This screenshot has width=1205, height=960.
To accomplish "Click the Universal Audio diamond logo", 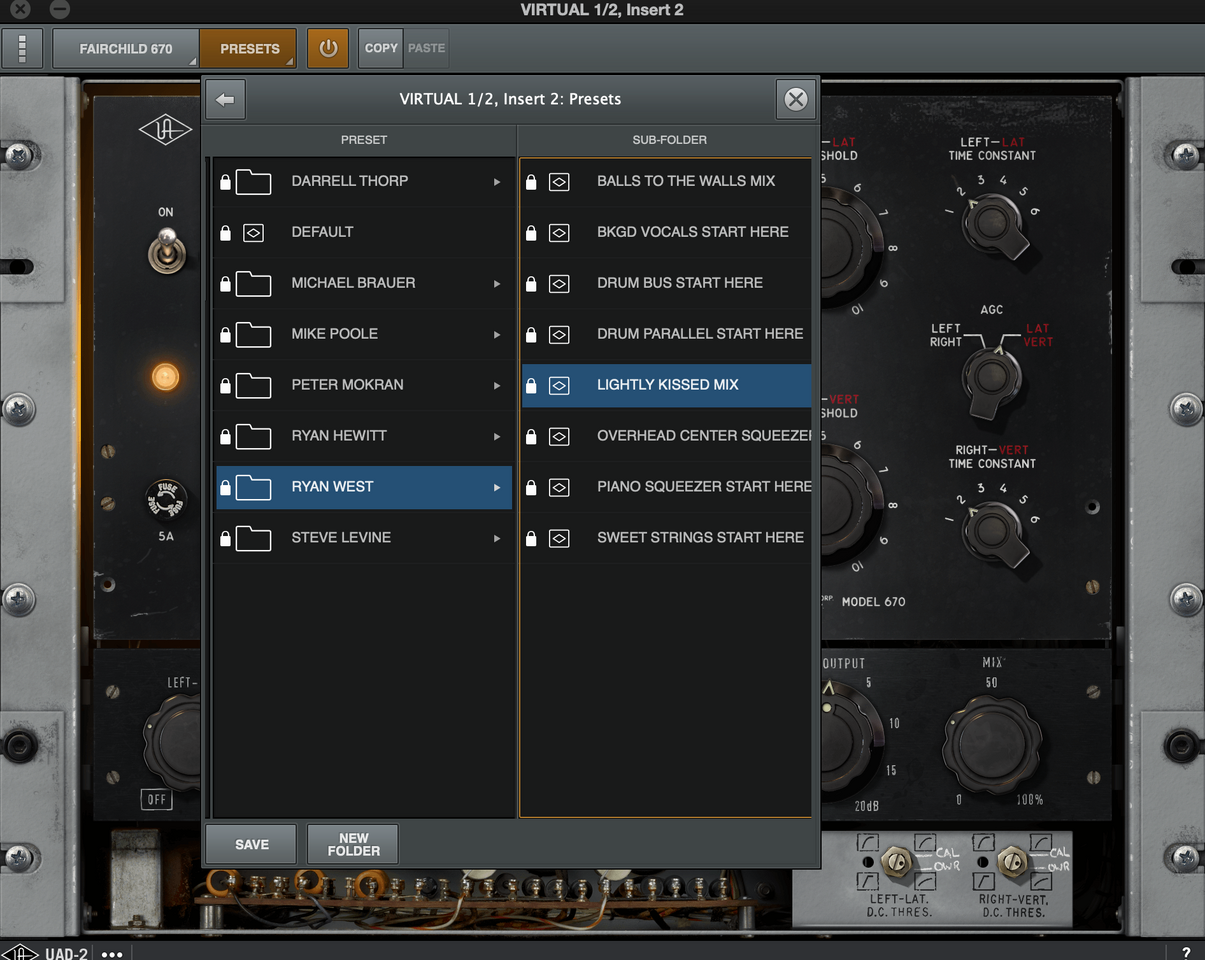I will pyautogui.click(x=165, y=131).
